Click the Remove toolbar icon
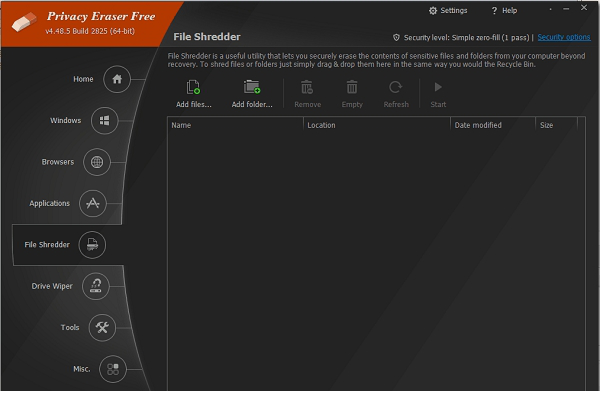 click(307, 87)
